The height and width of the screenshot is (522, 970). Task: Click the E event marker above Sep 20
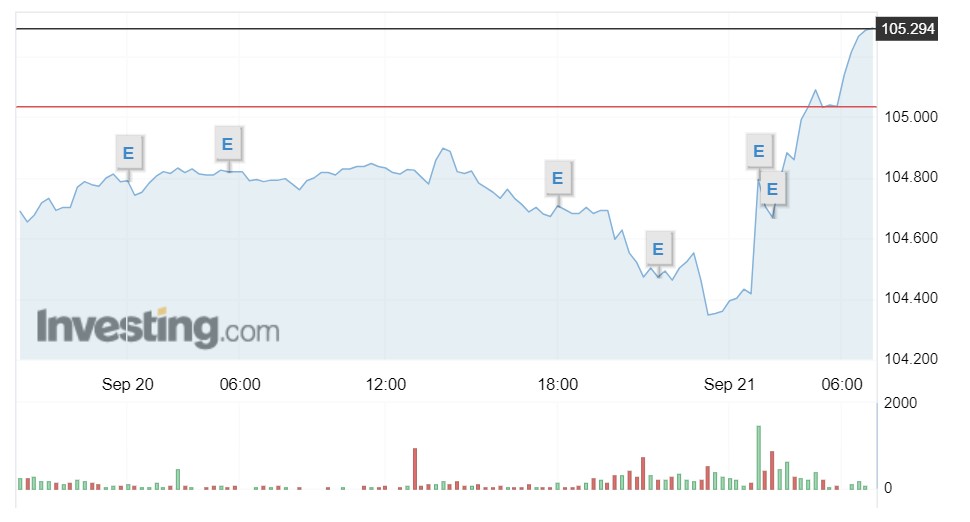click(x=129, y=153)
